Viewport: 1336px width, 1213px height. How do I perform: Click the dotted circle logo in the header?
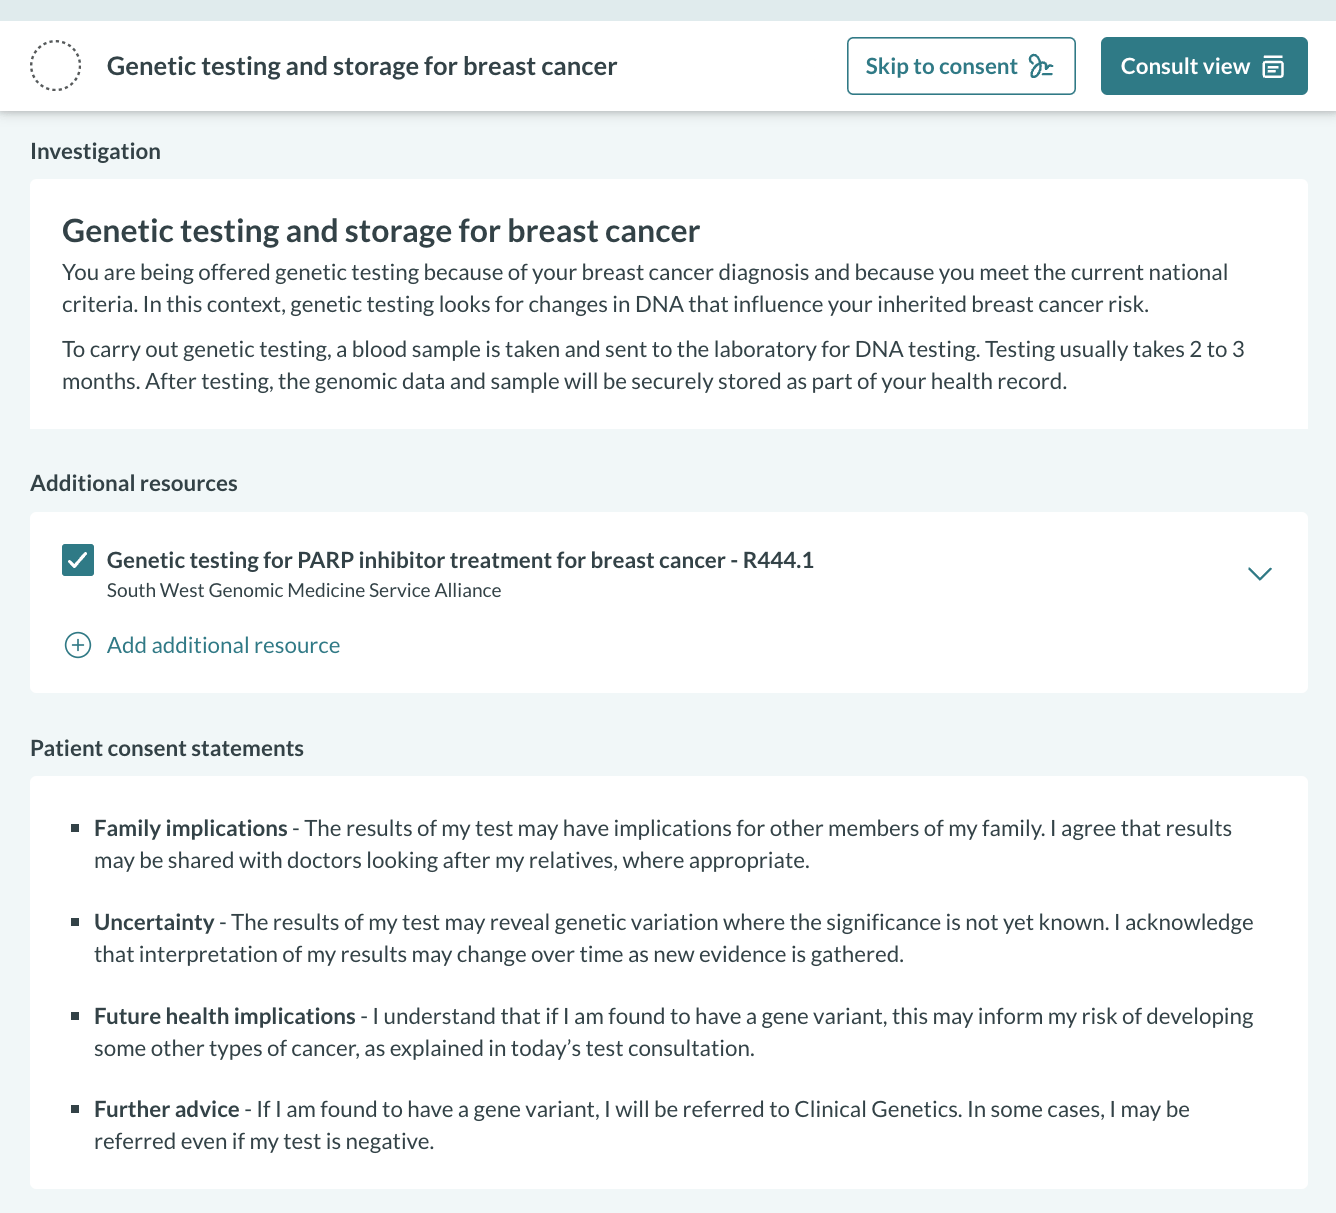pyautogui.click(x=56, y=65)
